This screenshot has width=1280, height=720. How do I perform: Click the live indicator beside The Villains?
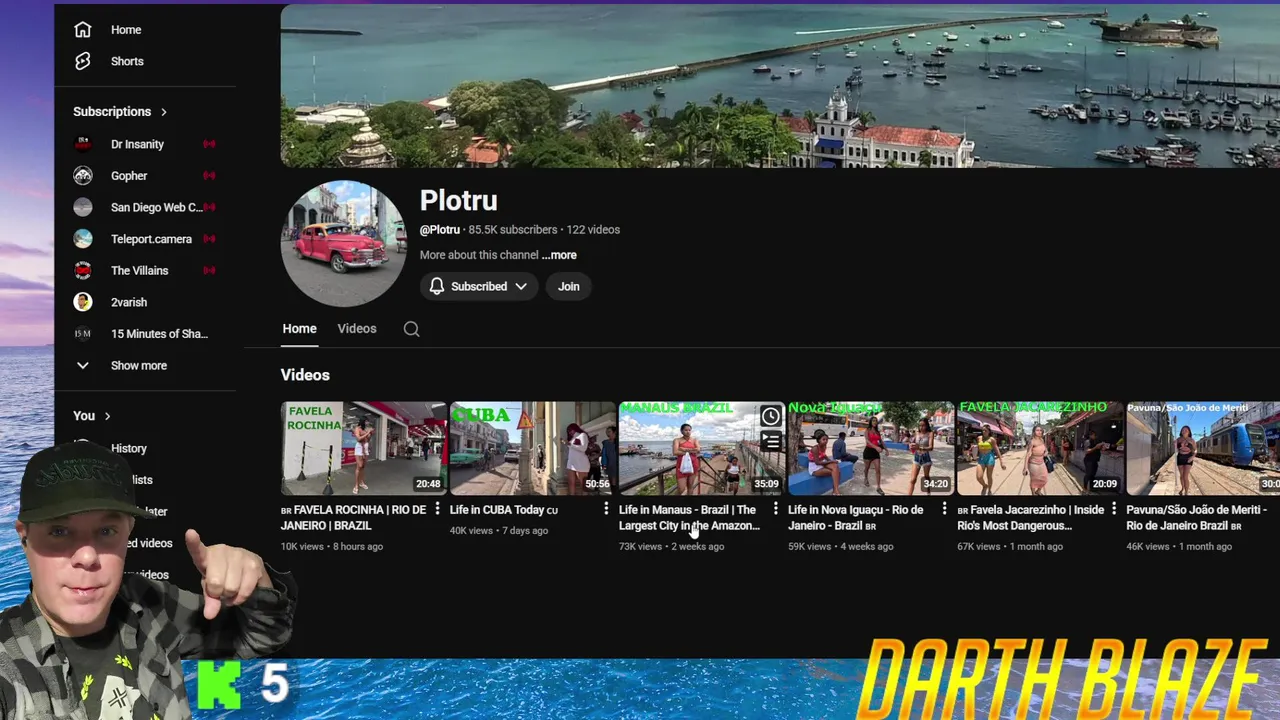[x=209, y=271]
